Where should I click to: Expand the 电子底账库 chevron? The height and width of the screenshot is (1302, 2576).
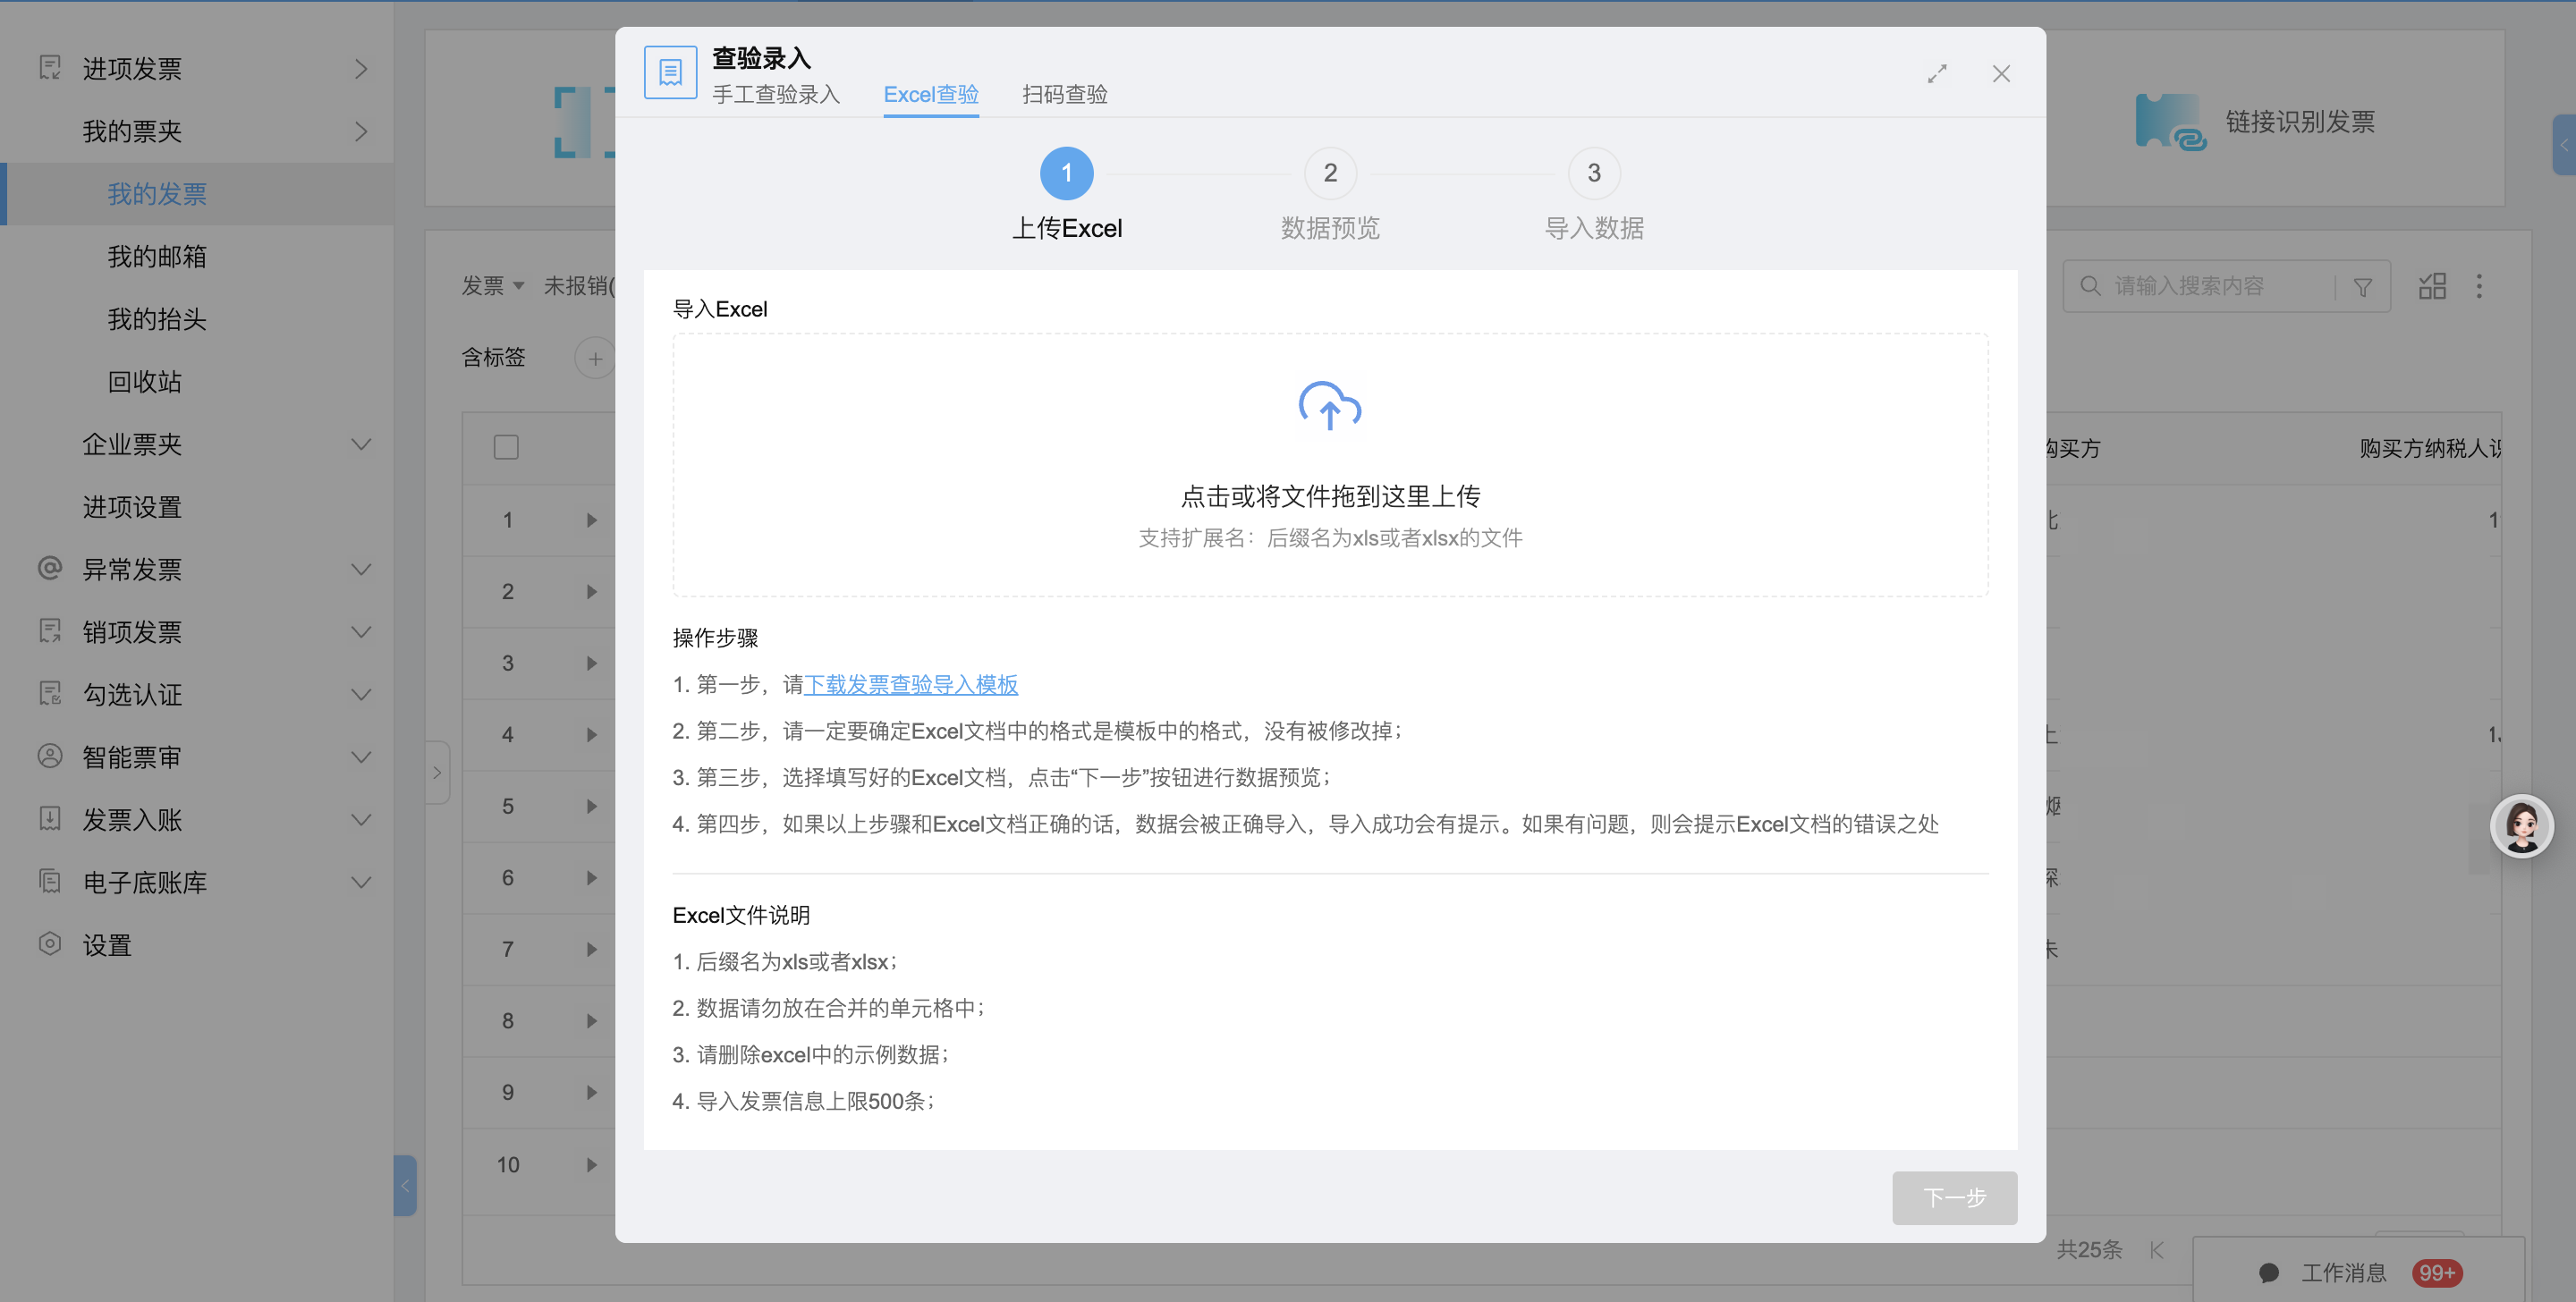tap(361, 882)
